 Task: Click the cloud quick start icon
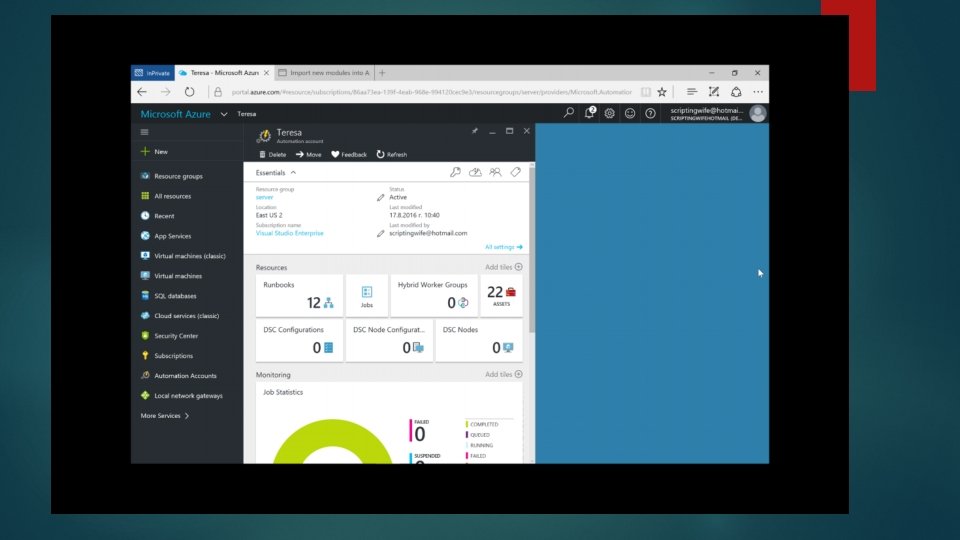tap(475, 173)
